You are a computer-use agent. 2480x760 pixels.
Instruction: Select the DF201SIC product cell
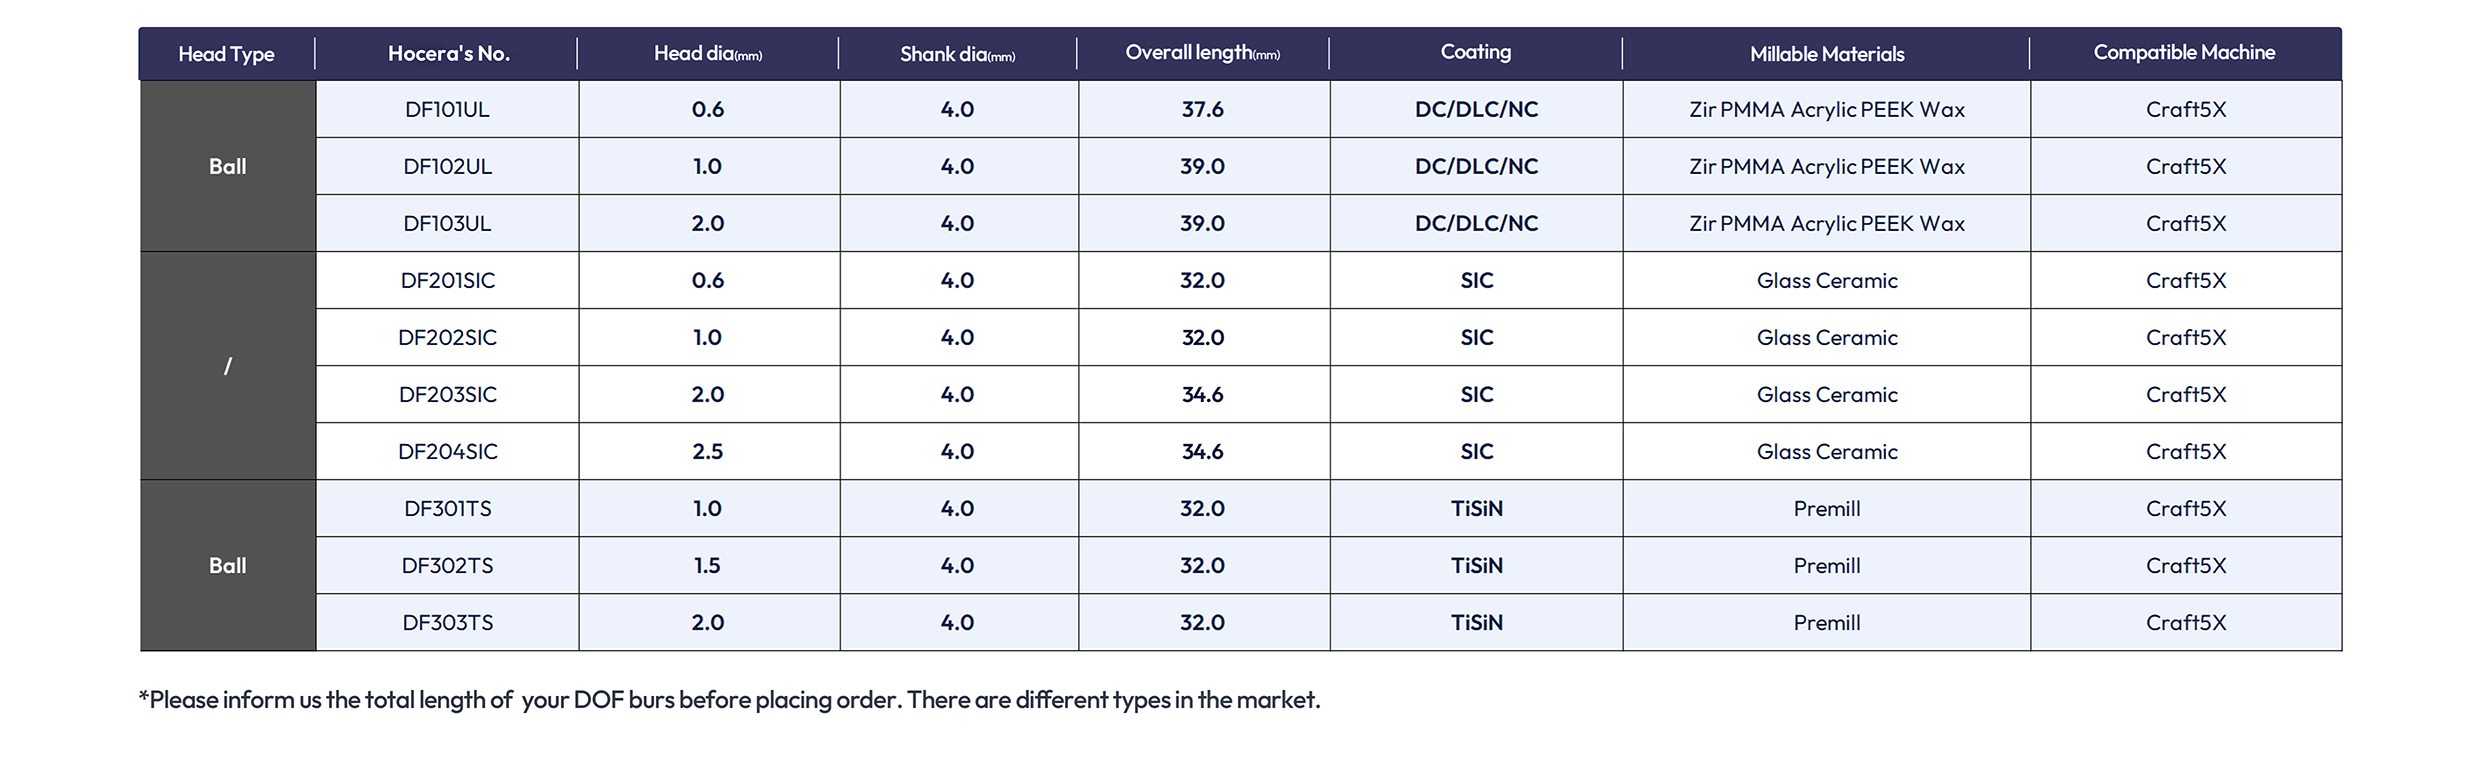point(447,280)
